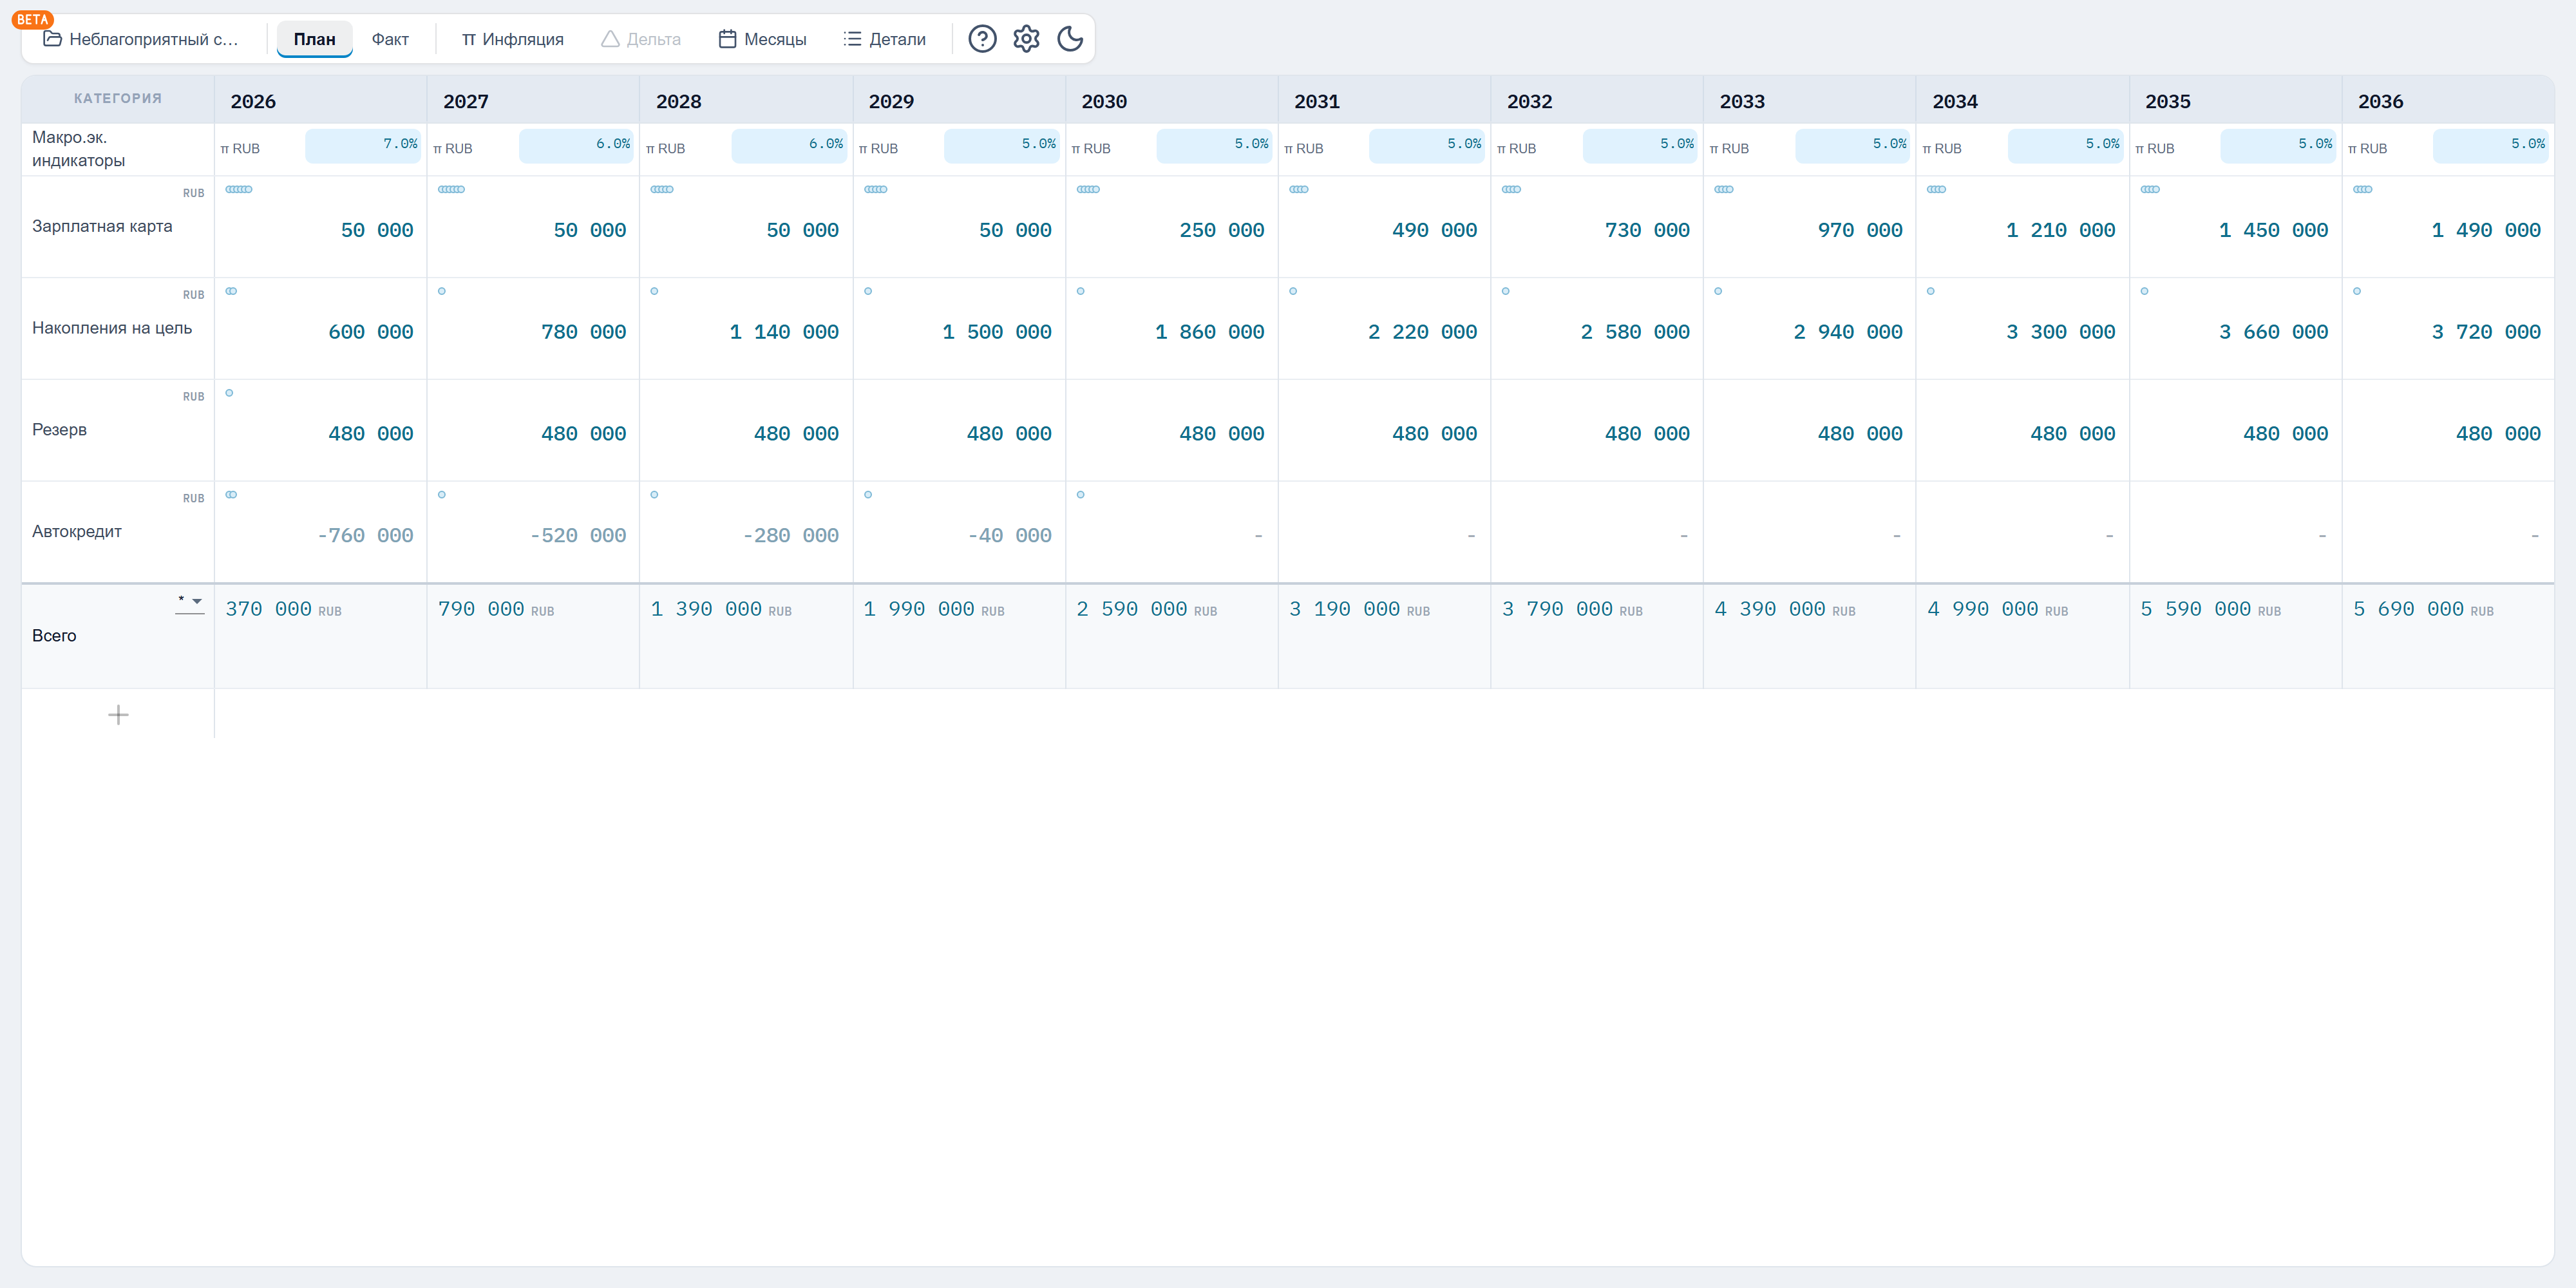The width and height of the screenshot is (2576, 1288).
Task: Select the Резерв category label
Action: 59,430
